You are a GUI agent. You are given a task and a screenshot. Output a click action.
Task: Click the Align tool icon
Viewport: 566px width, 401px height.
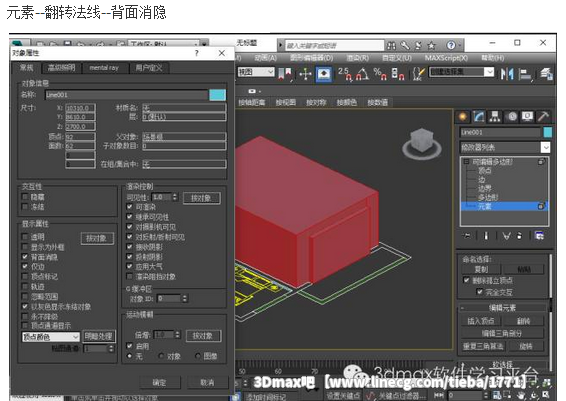pyautogui.click(x=525, y=75)
